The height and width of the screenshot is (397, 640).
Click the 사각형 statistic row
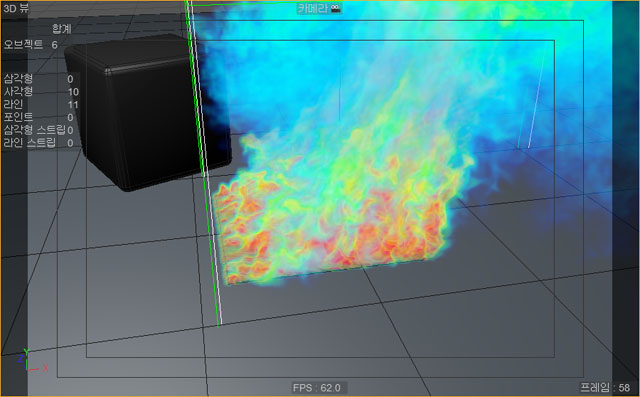(41, 91)
